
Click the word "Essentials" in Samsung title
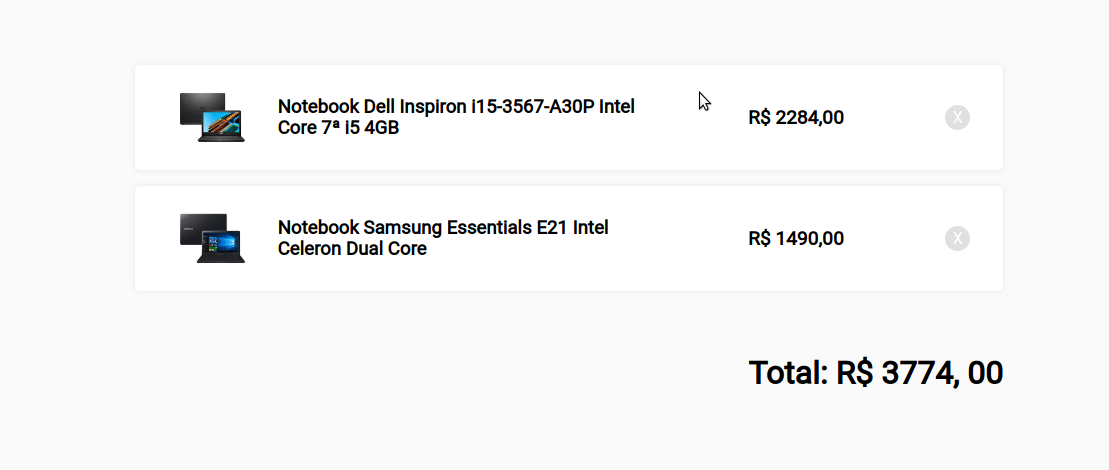click(x=491, y=227)
